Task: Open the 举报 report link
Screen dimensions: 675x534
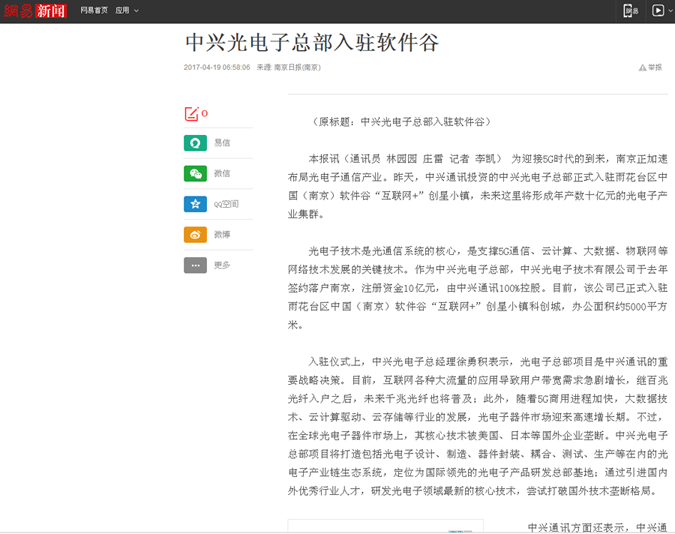Action: pyautogui.click(x=655, y=68)
